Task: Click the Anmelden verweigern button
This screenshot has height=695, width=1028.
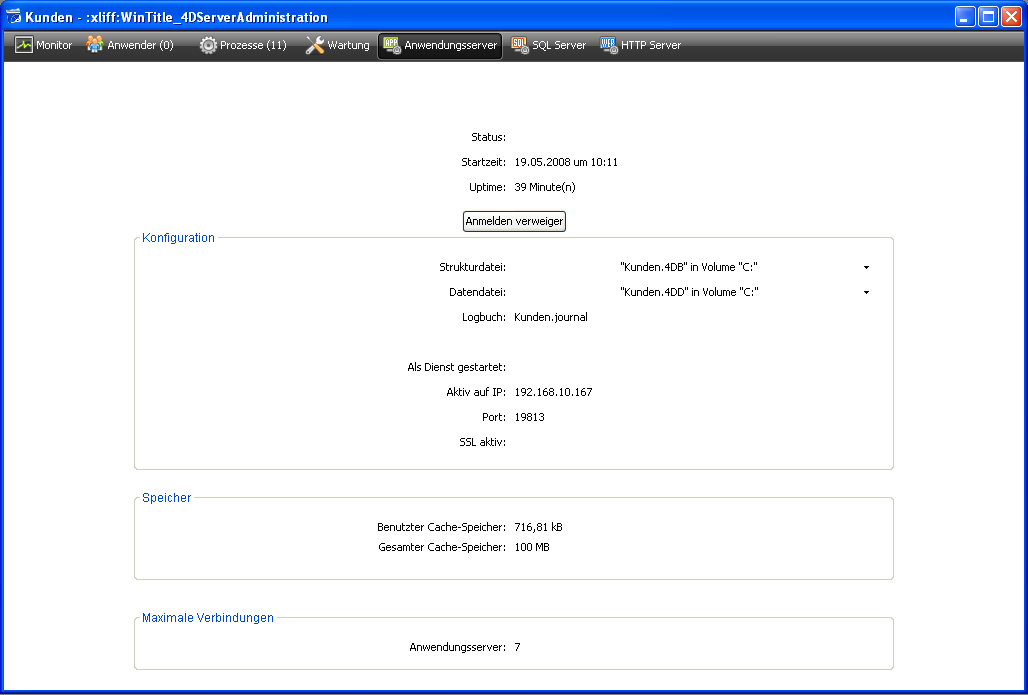Action: click(514, 221)
